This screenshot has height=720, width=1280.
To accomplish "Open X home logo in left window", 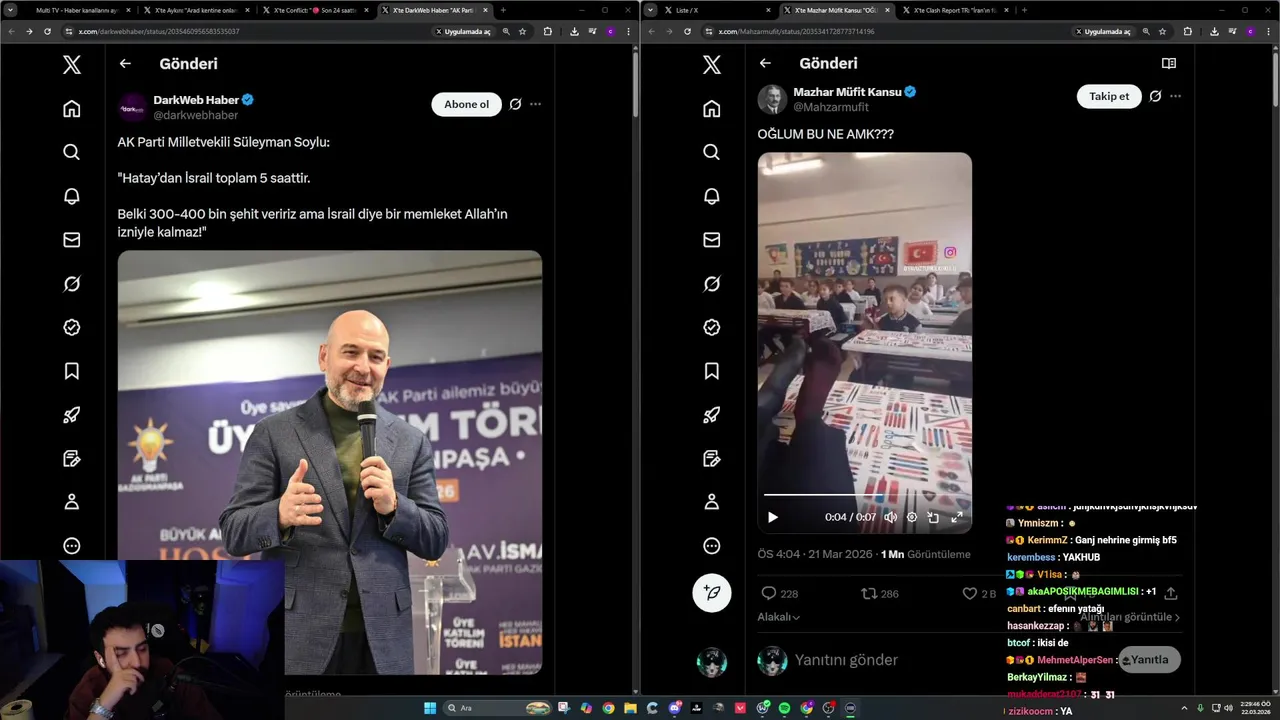I will (71, 65).
